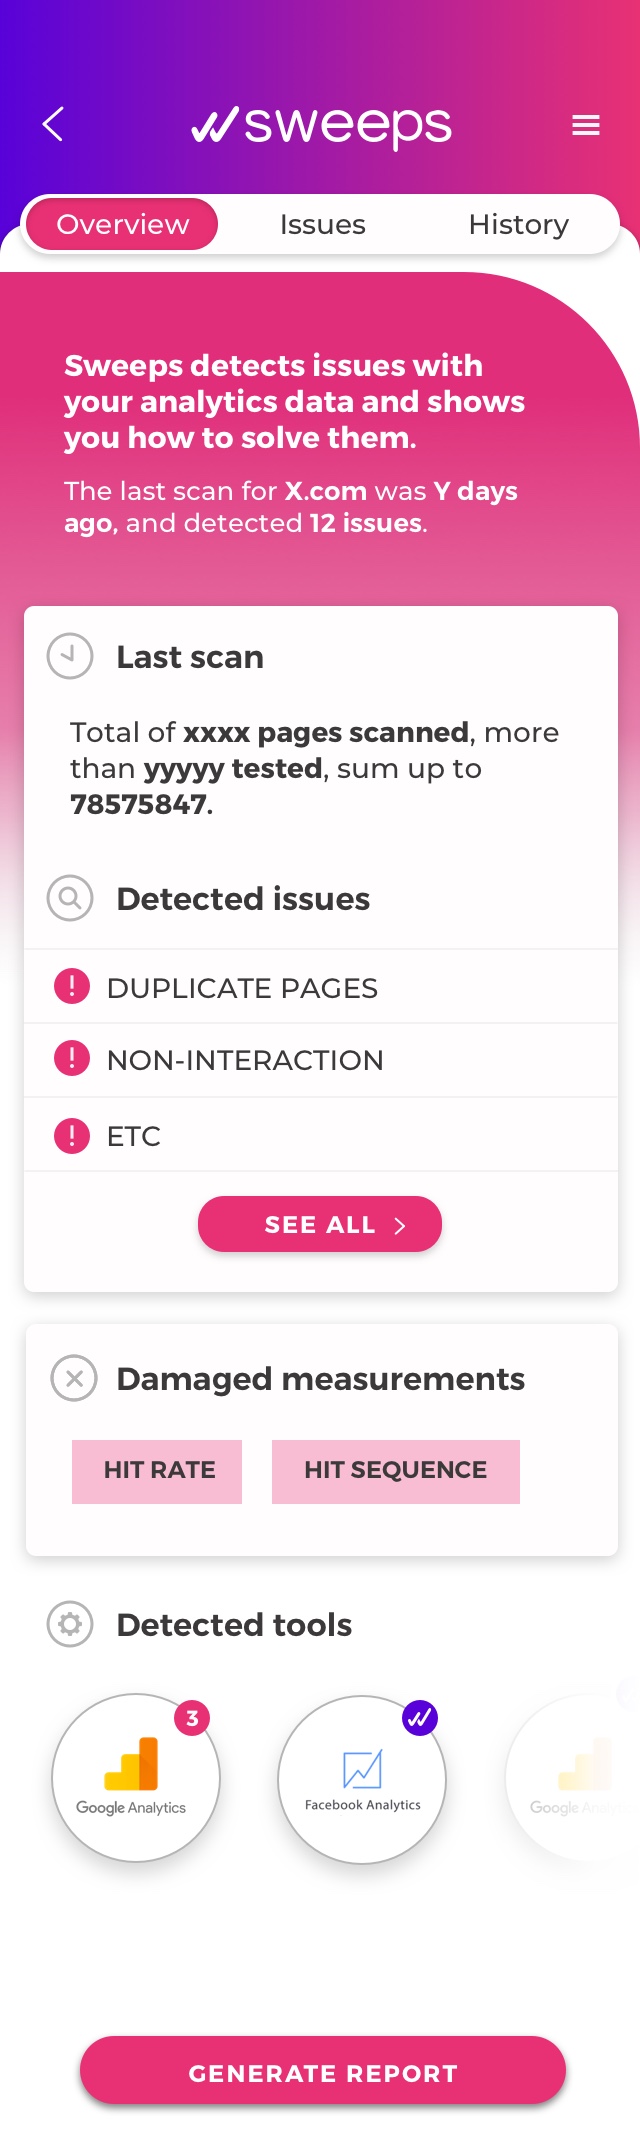
Task: Click the Detected tools gear icon
Action: (x=70, y=1624)
